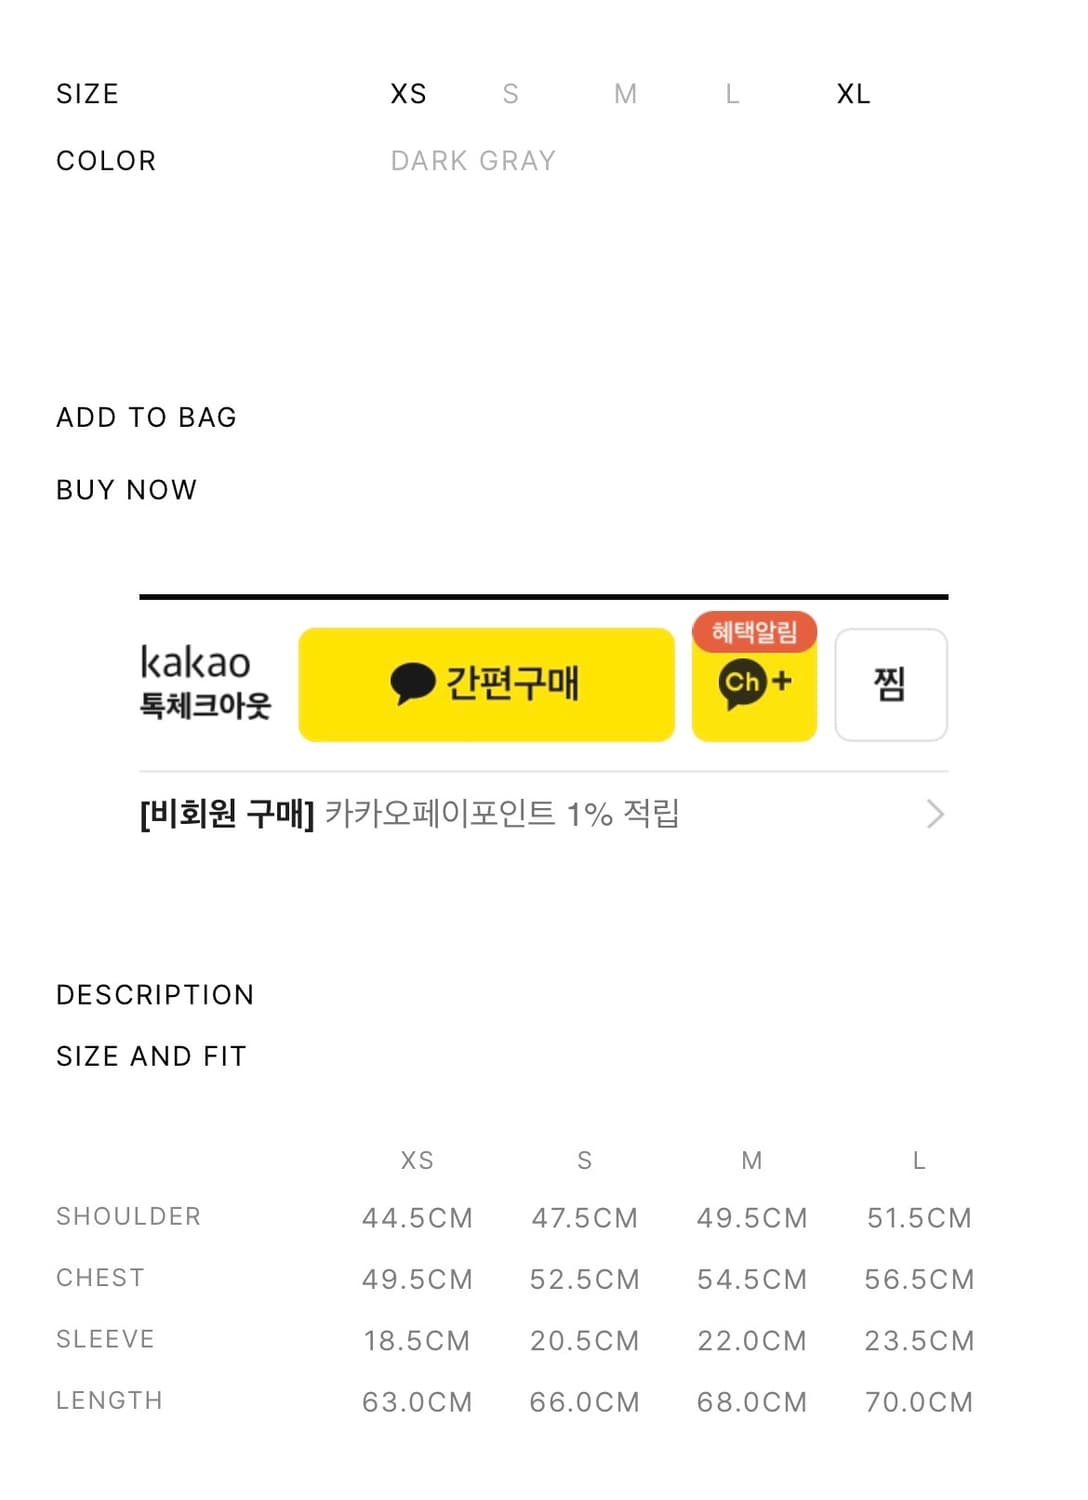Click ADD TO BAG
Viewport: 1088px width, 1500px height.
[145, 417]
